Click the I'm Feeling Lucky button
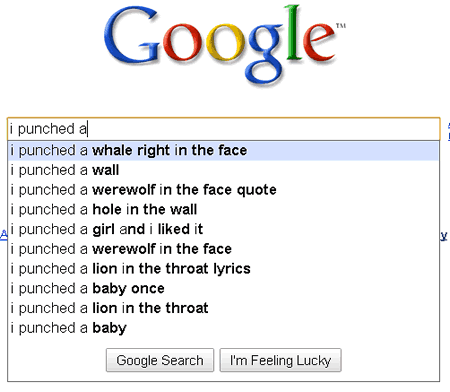Viewport: 450px width, 392px height. (x=280, y=360)
